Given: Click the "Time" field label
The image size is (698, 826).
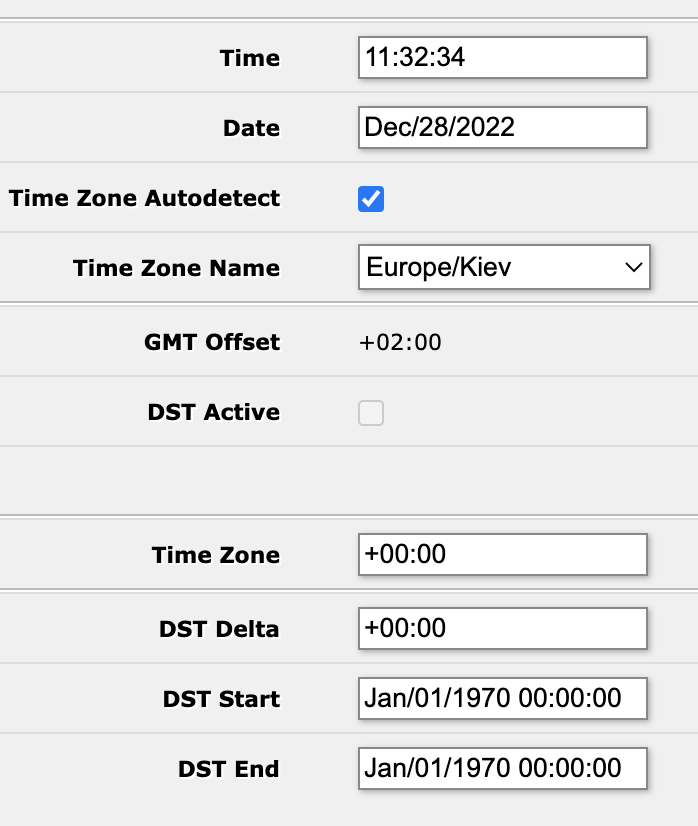Looking at the screenshot, I should 250,59.
